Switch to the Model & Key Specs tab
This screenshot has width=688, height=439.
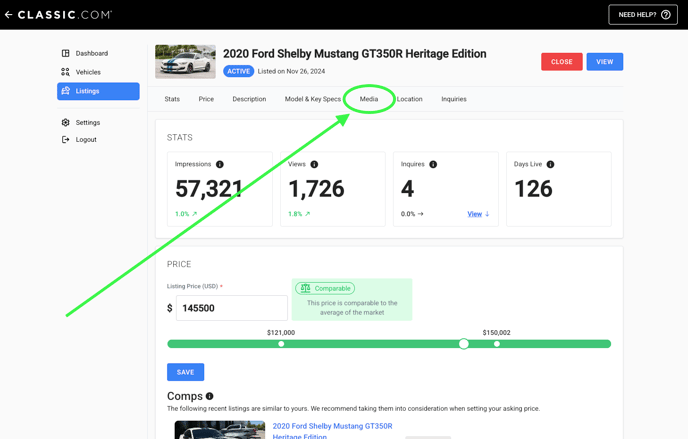pos(312,99)
